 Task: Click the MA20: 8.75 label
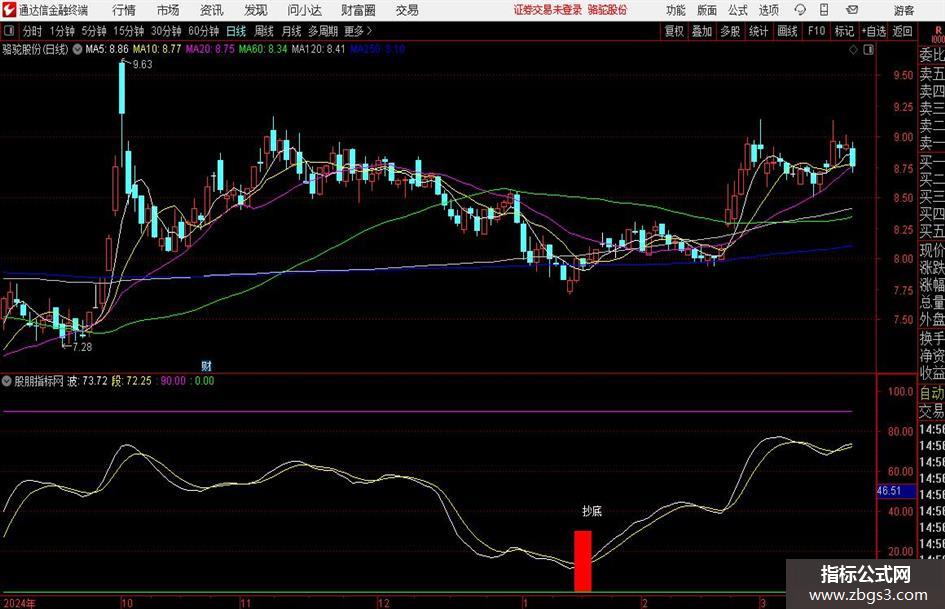(x=210, y=49)
